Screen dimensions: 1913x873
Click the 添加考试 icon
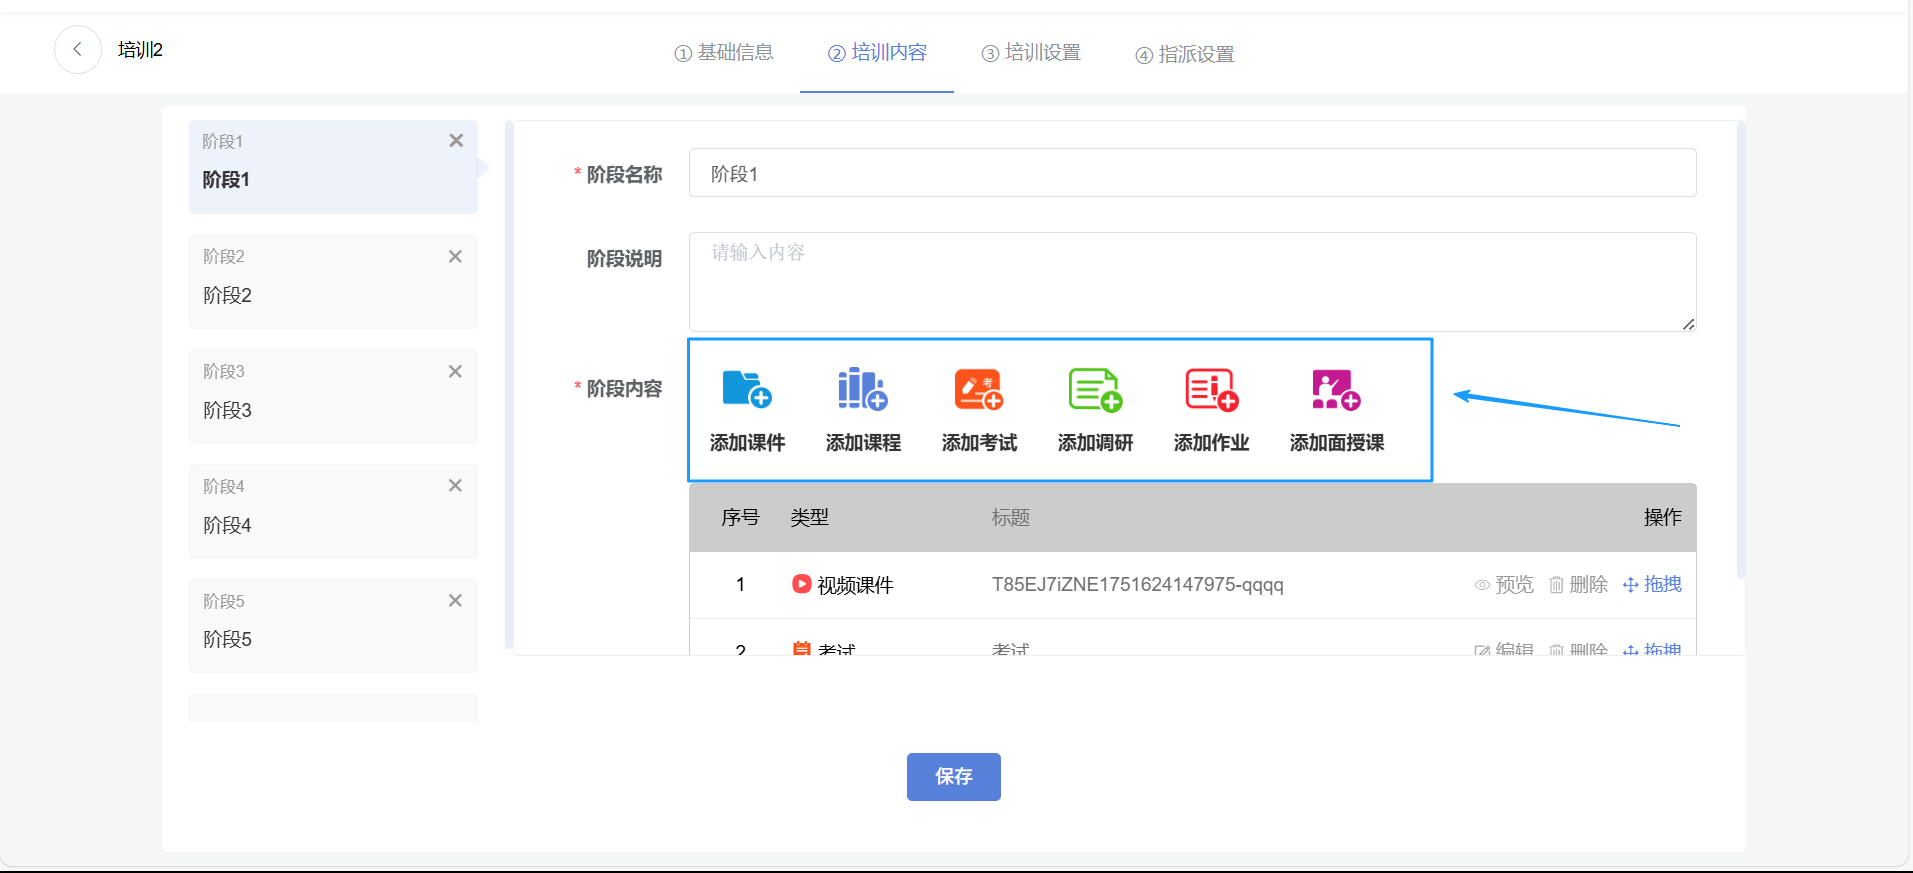pyautogui.click(x=979, y=389)
